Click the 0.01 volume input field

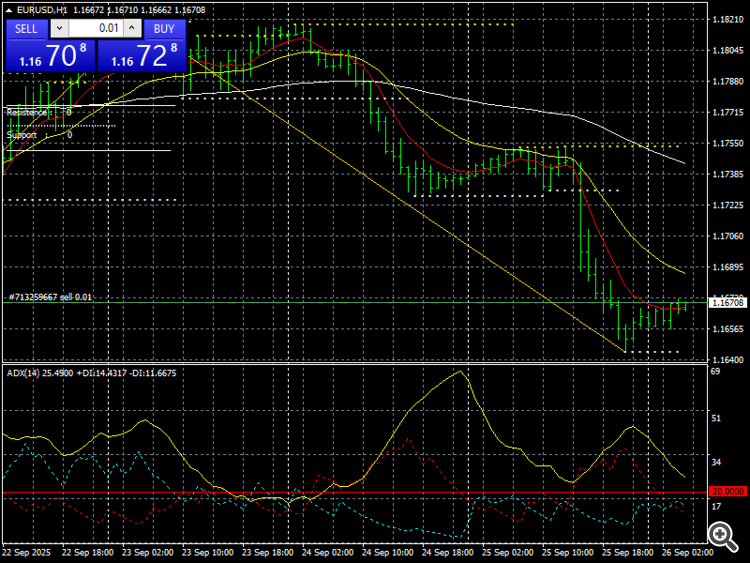point(96,29)
